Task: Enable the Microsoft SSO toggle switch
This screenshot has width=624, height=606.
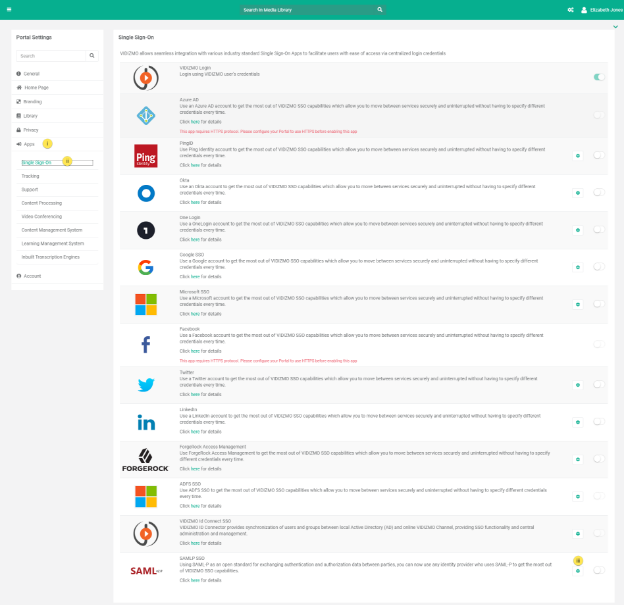Action: coord(599,304)
